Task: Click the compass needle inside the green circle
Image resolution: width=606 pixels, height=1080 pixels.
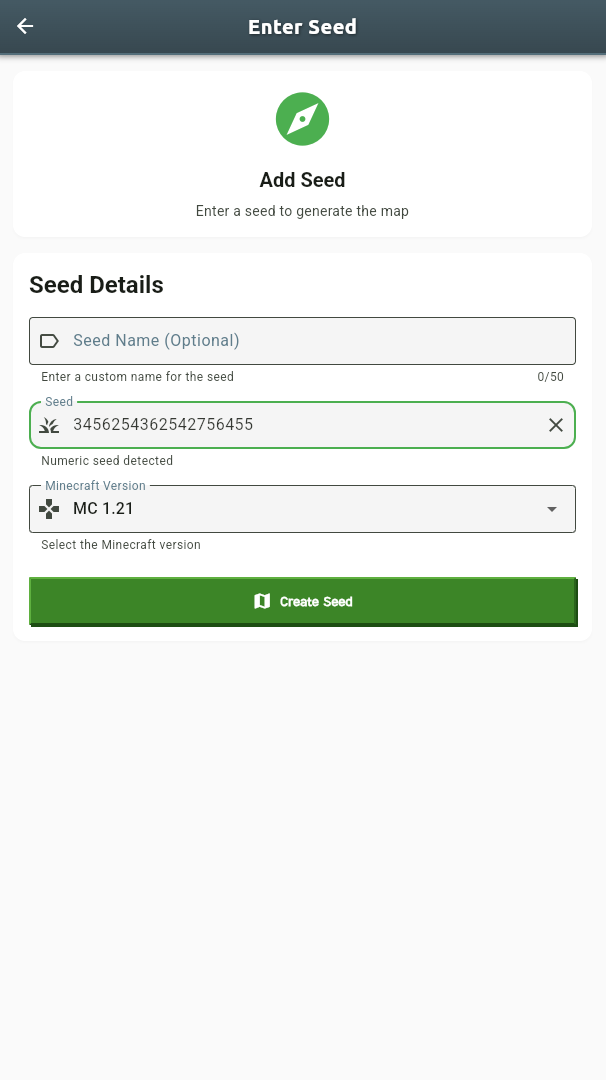Action: pos(302,119)
